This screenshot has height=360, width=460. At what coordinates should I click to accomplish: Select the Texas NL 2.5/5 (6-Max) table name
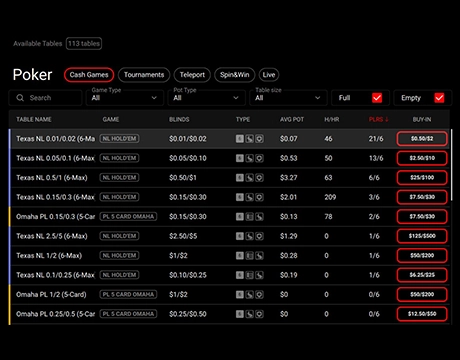point(52,236)
